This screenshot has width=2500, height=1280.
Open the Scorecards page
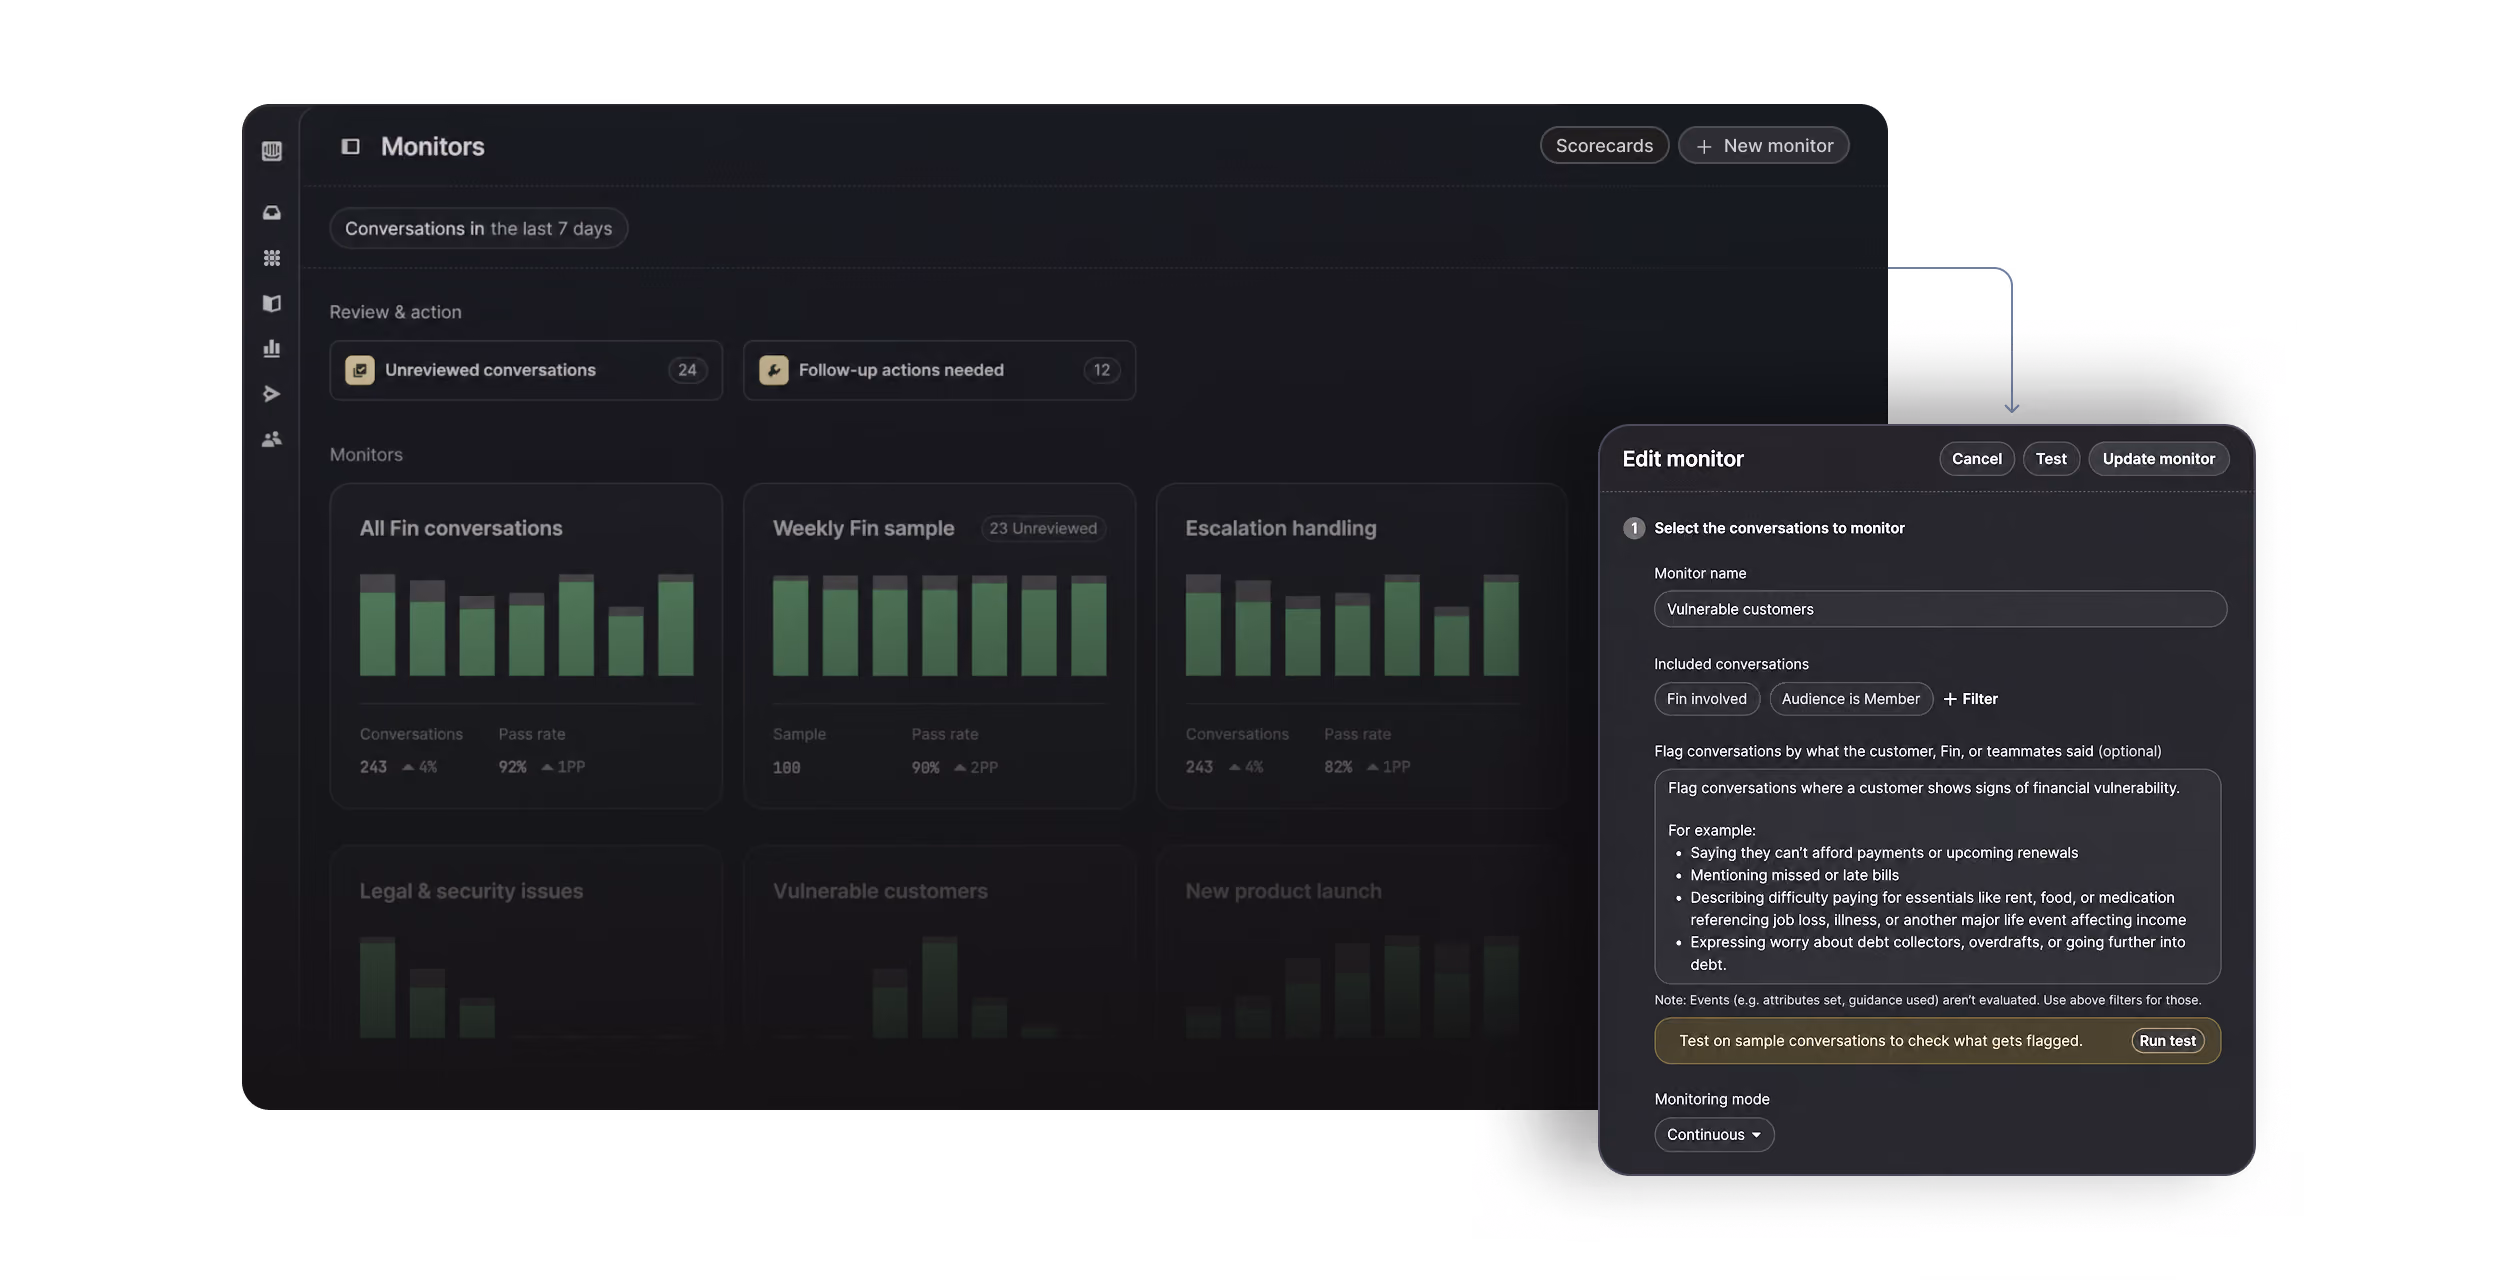coord(1604,146)
